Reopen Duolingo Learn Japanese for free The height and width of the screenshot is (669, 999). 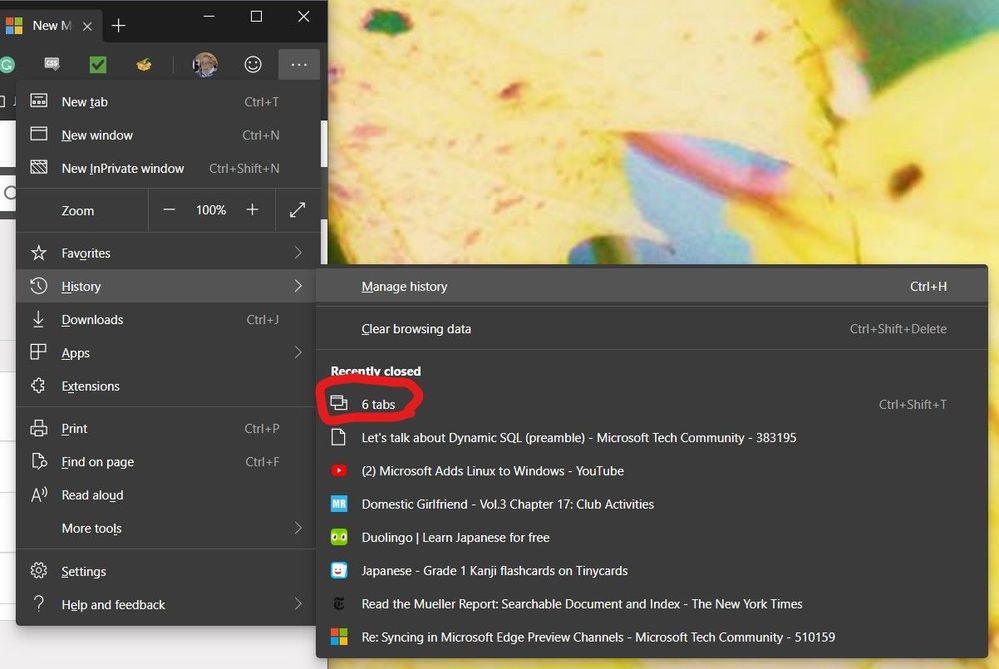(x=652, y=537)
